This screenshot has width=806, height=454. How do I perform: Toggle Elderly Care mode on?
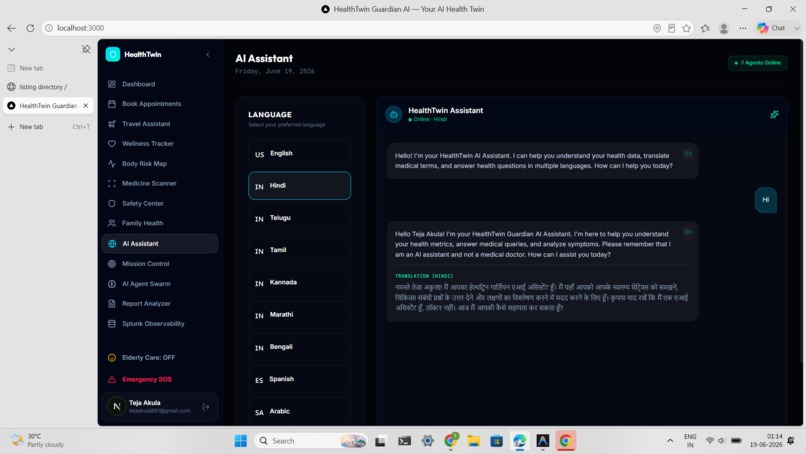pyautogui.click(x=159, y=357)
